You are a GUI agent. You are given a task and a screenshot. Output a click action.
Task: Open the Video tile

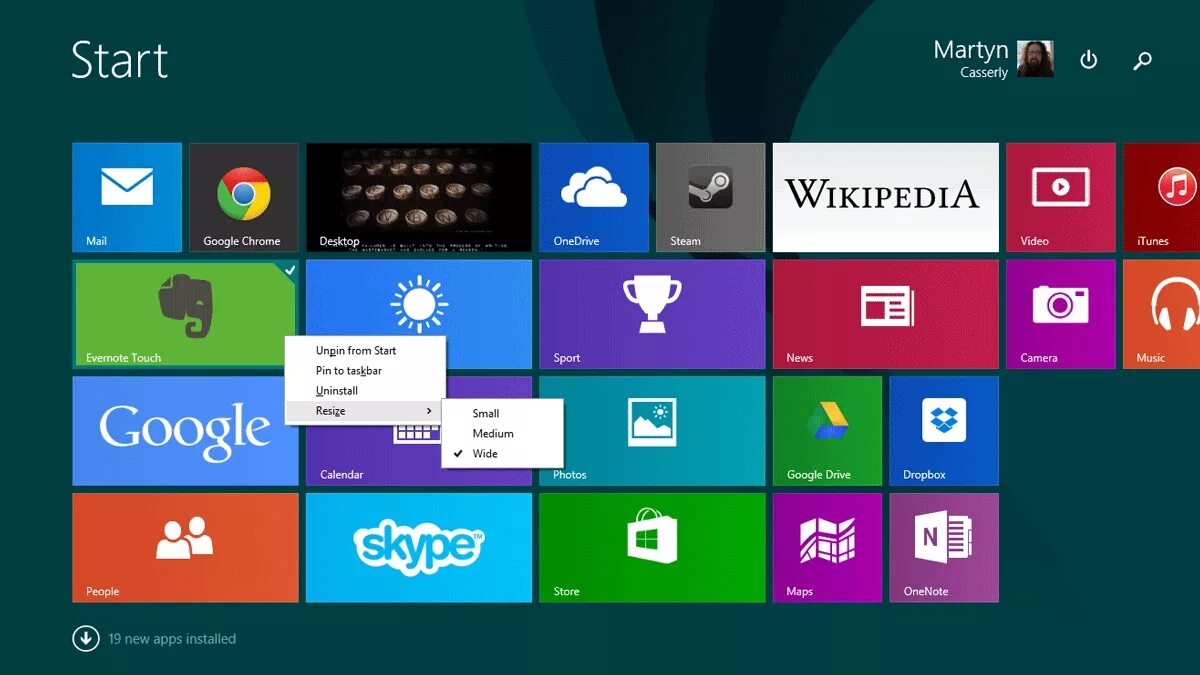click(1061, 197)
